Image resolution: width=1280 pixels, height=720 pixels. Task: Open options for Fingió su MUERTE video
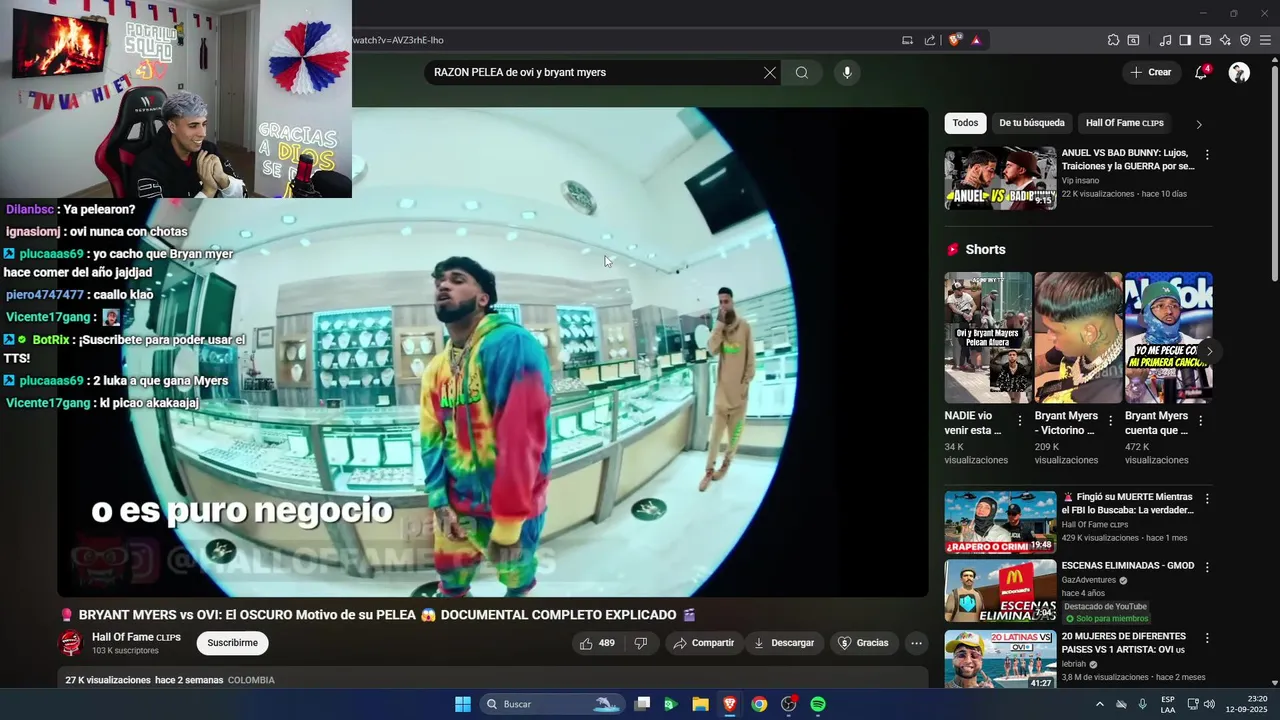1207,498
